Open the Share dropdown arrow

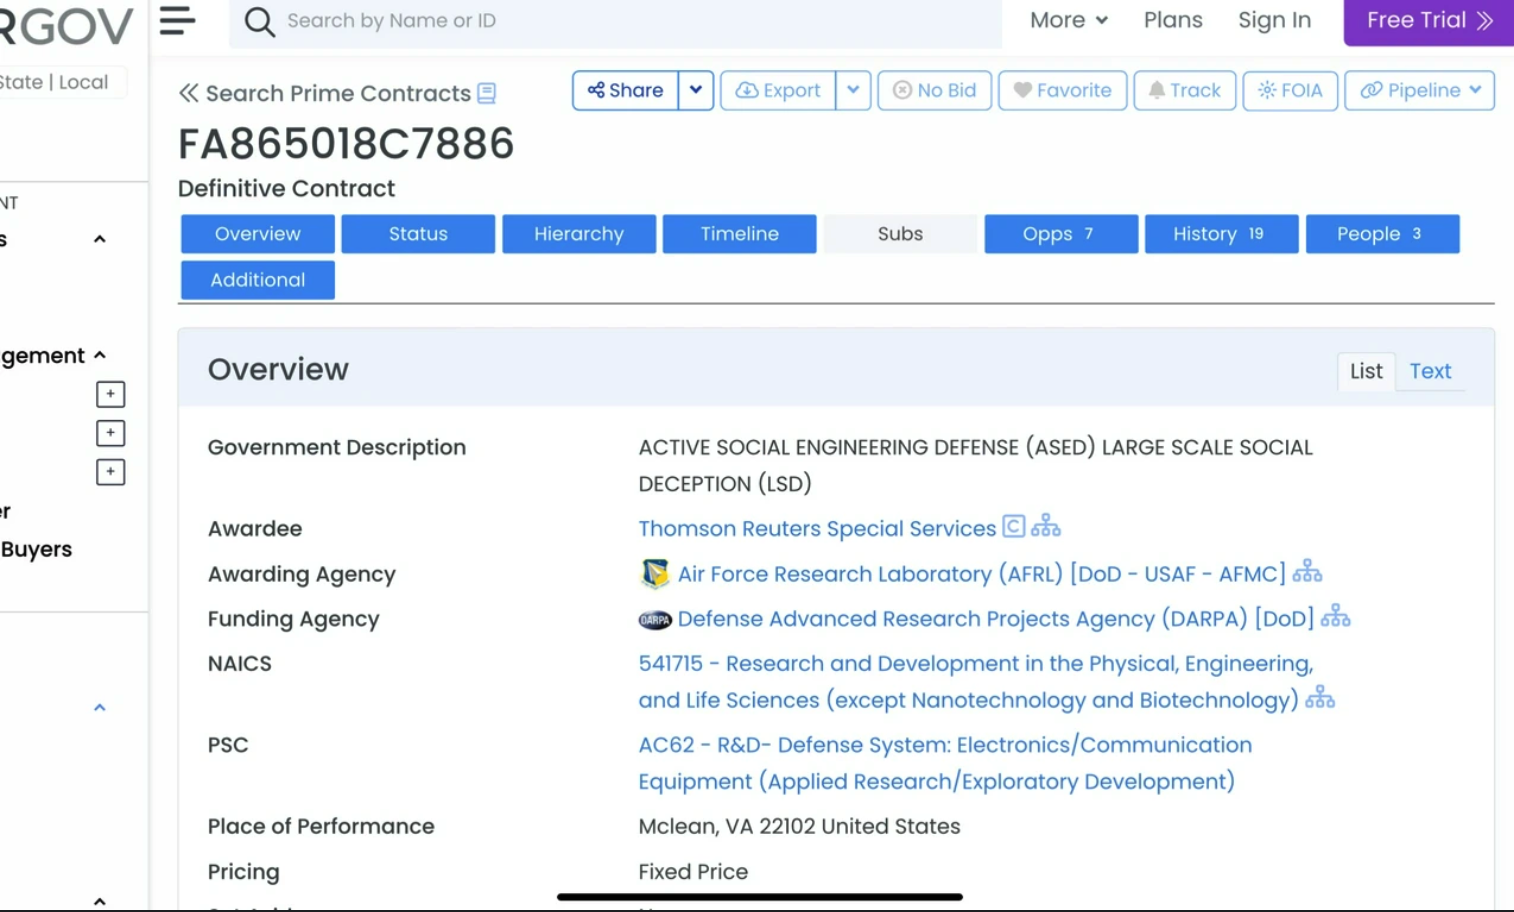click(x=696, y=90)
